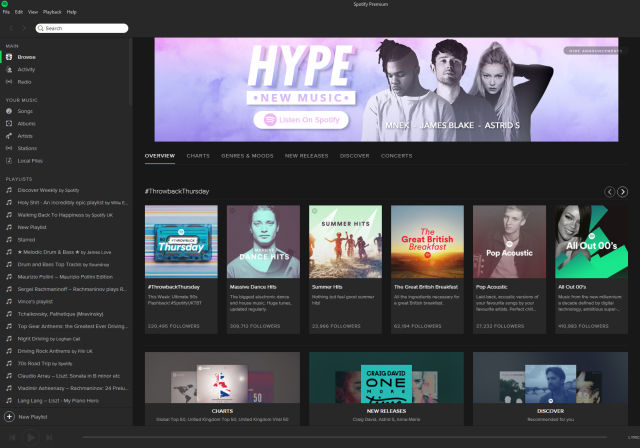Click the #ThrowbackThursday section heading

pos(177,191)
